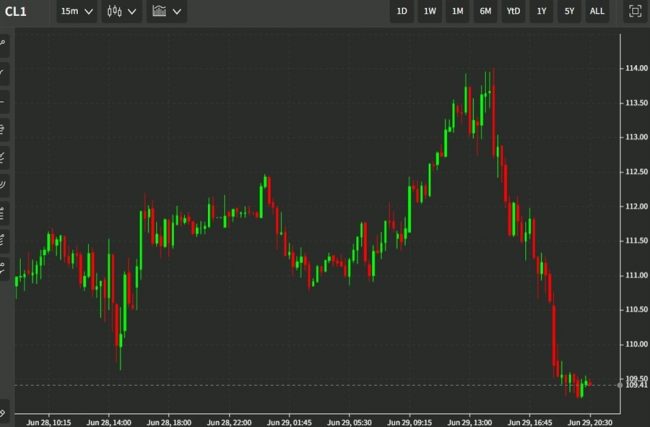Select the 1Y time range
Viewport: 650px width, 427px height.
click(541, 12)
